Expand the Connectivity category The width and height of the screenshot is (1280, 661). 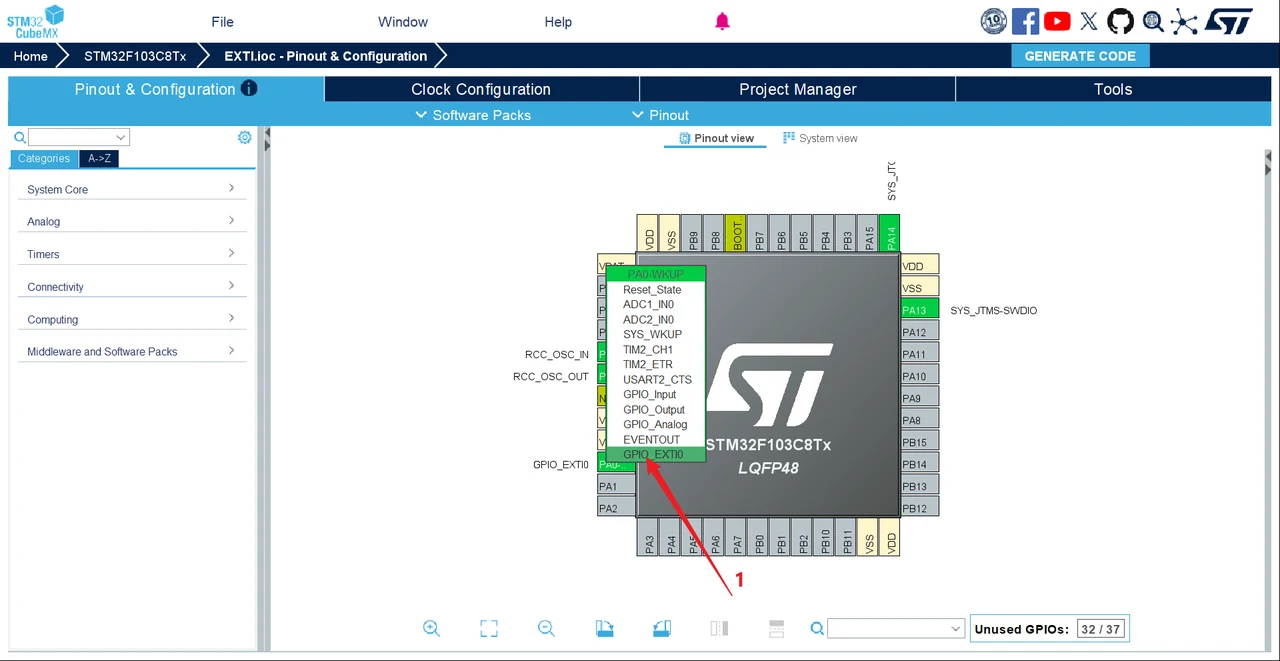[131, 287]
